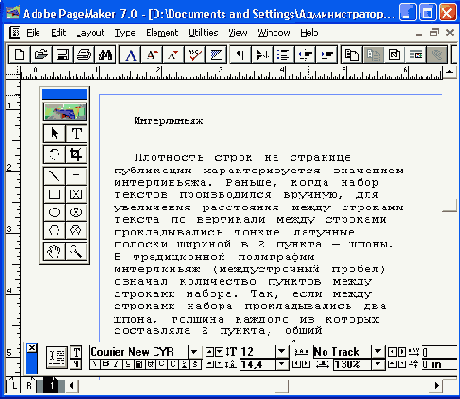This screenshot has height=399, width=460.
Task: Select the Ellipse Frame tool
Action: pyautogui.click(x=76, y=212)
